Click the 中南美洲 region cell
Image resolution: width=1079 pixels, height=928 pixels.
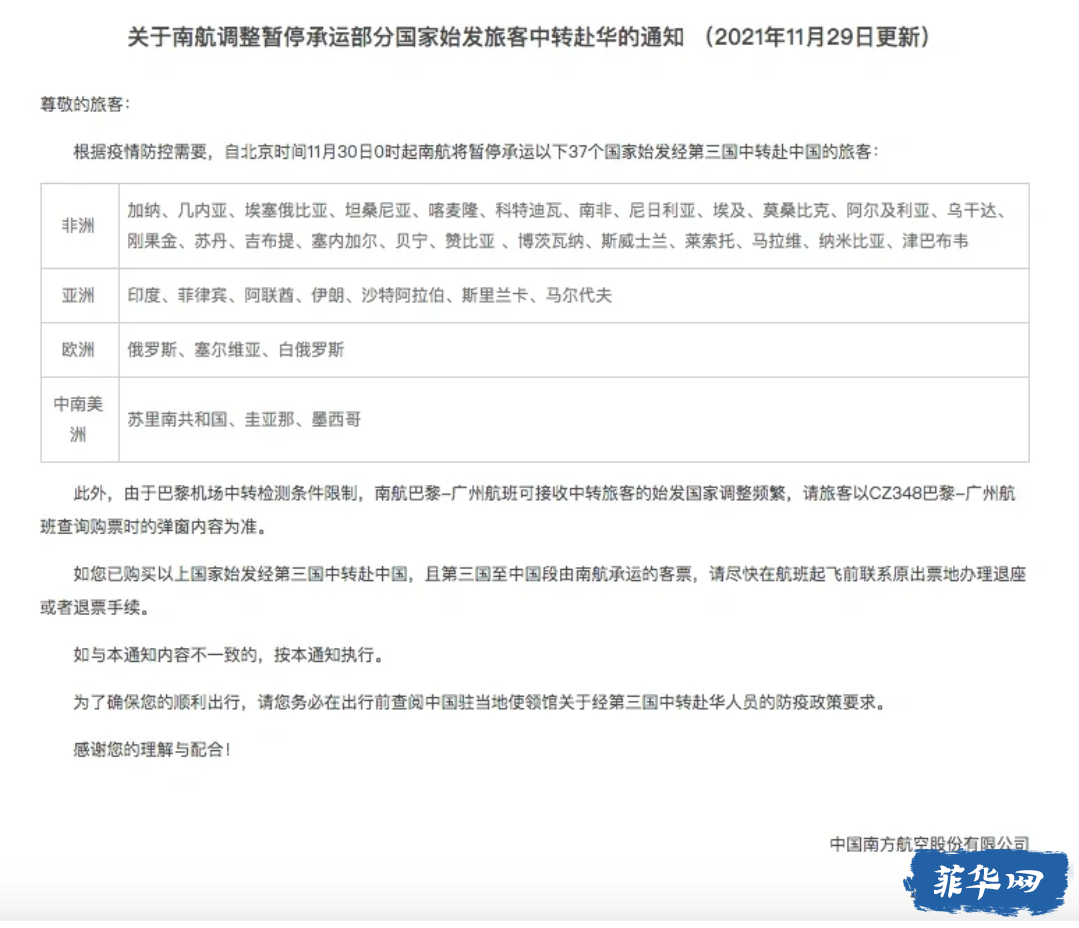80,419
